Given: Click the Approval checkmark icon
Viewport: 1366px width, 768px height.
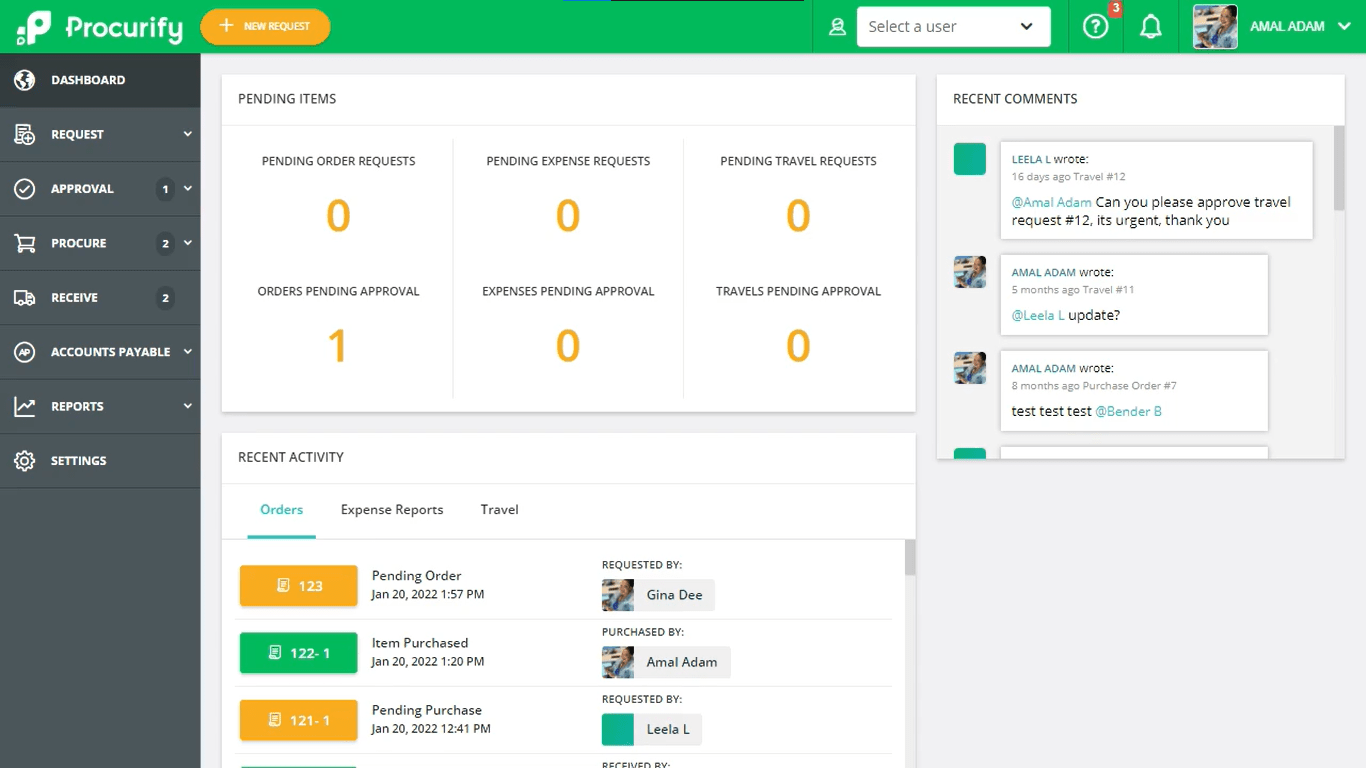Looking at the screenshot, I should [x=25, y=189].
